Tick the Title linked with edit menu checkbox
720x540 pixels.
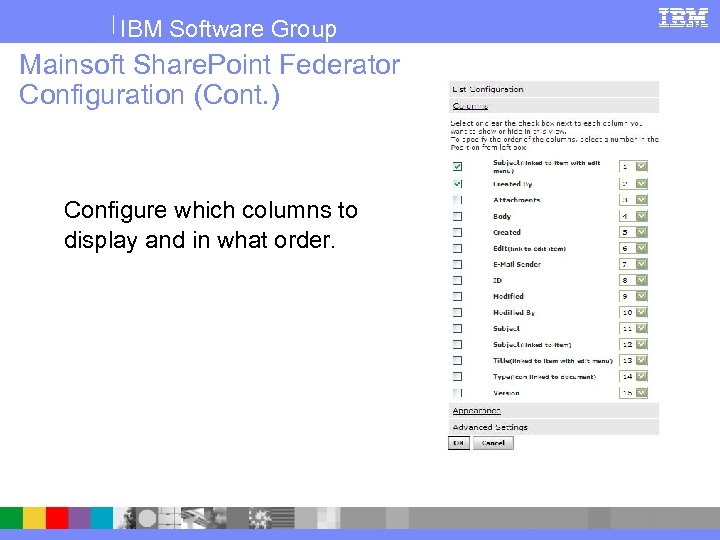pos(457,360)
